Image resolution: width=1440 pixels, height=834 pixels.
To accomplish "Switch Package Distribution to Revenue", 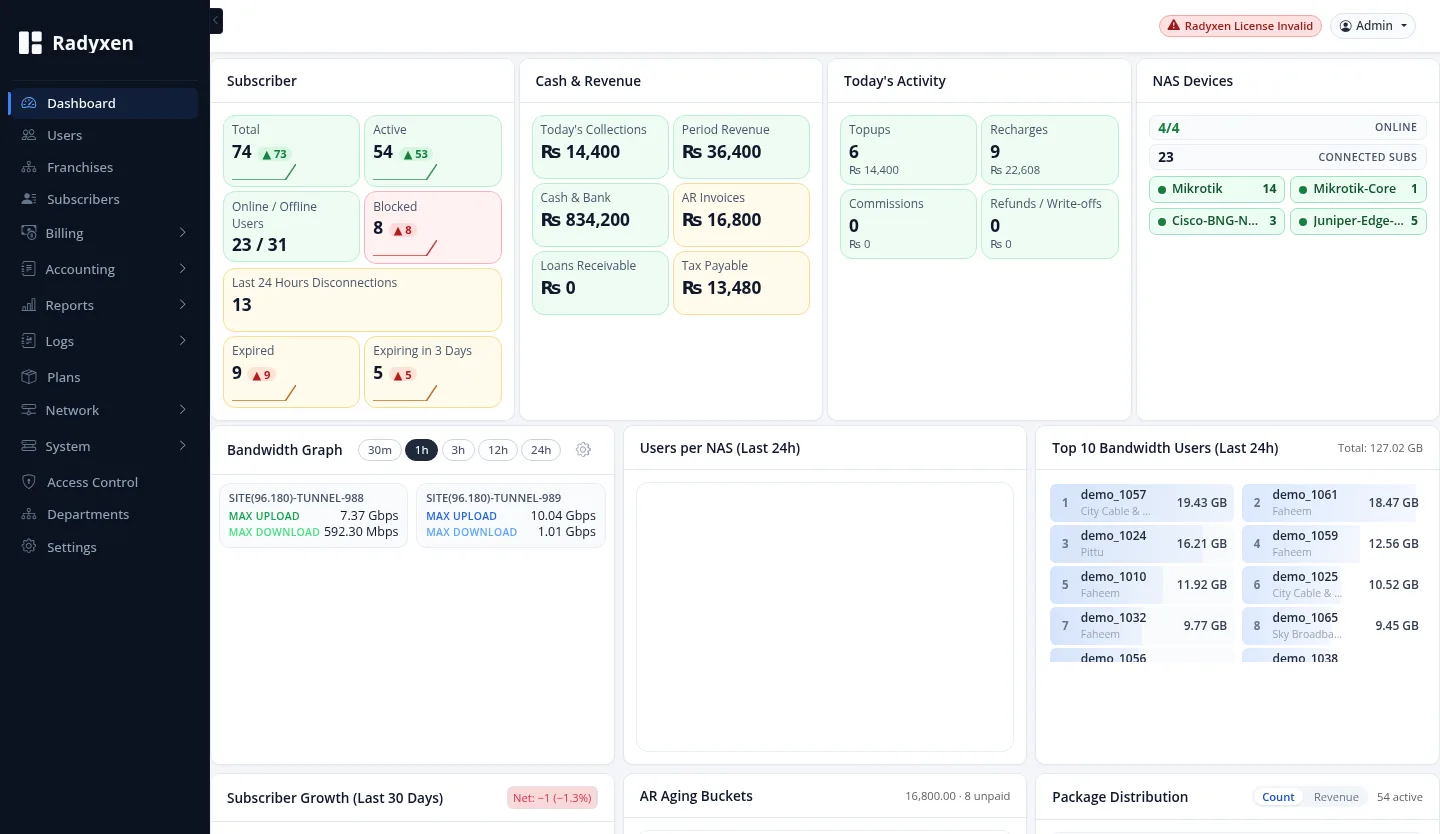I will (1336, 797).
